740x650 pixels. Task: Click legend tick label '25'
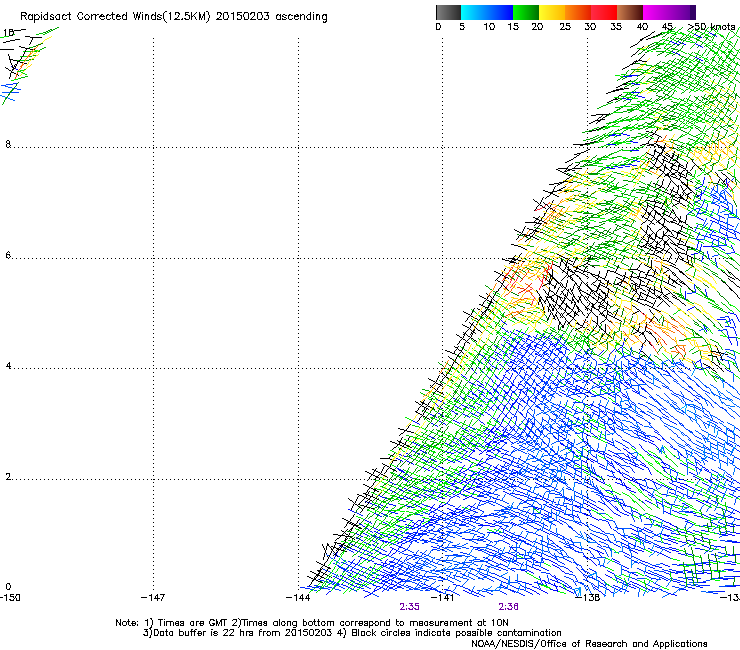(x=565, y=27)
